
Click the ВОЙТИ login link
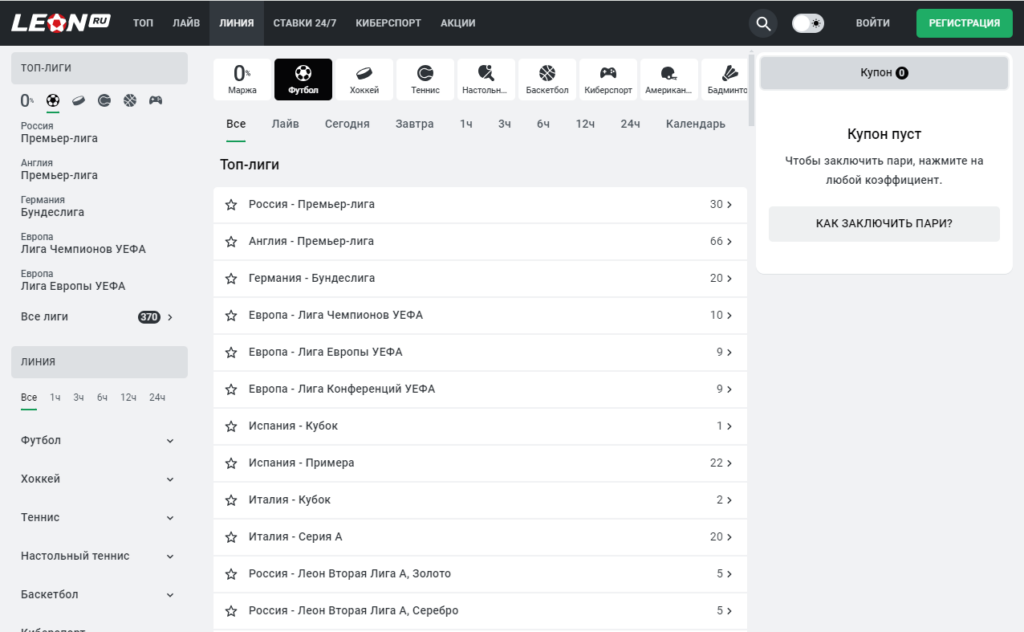[x=872, y=23]
